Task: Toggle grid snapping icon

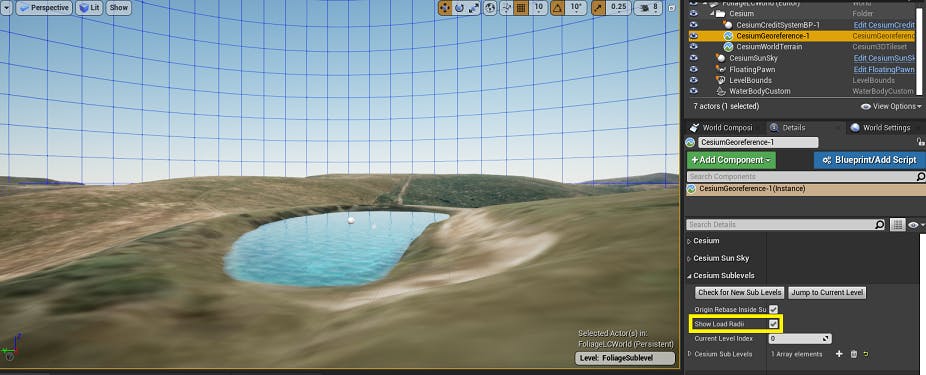Action: pos(521,8)
